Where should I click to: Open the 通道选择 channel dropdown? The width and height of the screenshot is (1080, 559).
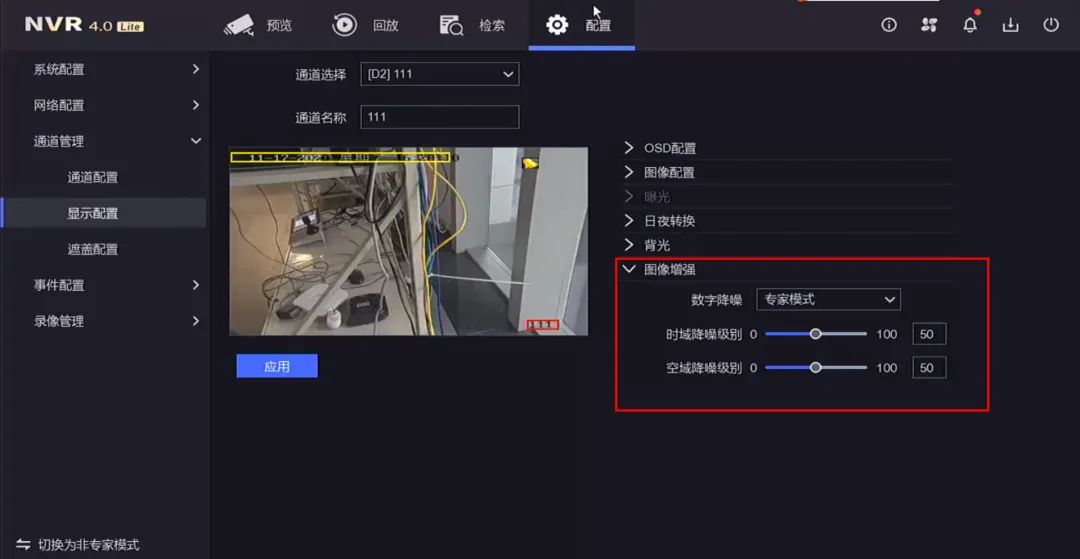pyautogui.click(x=439, y=75)
